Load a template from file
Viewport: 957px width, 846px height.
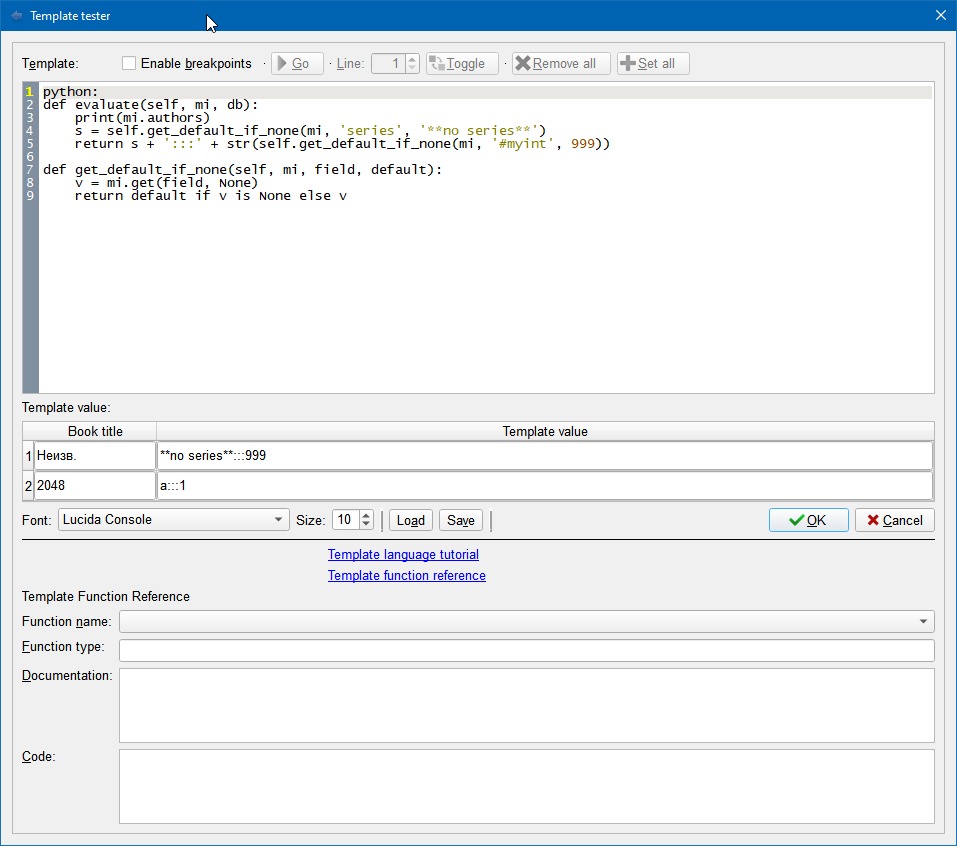tap(410, 520)
